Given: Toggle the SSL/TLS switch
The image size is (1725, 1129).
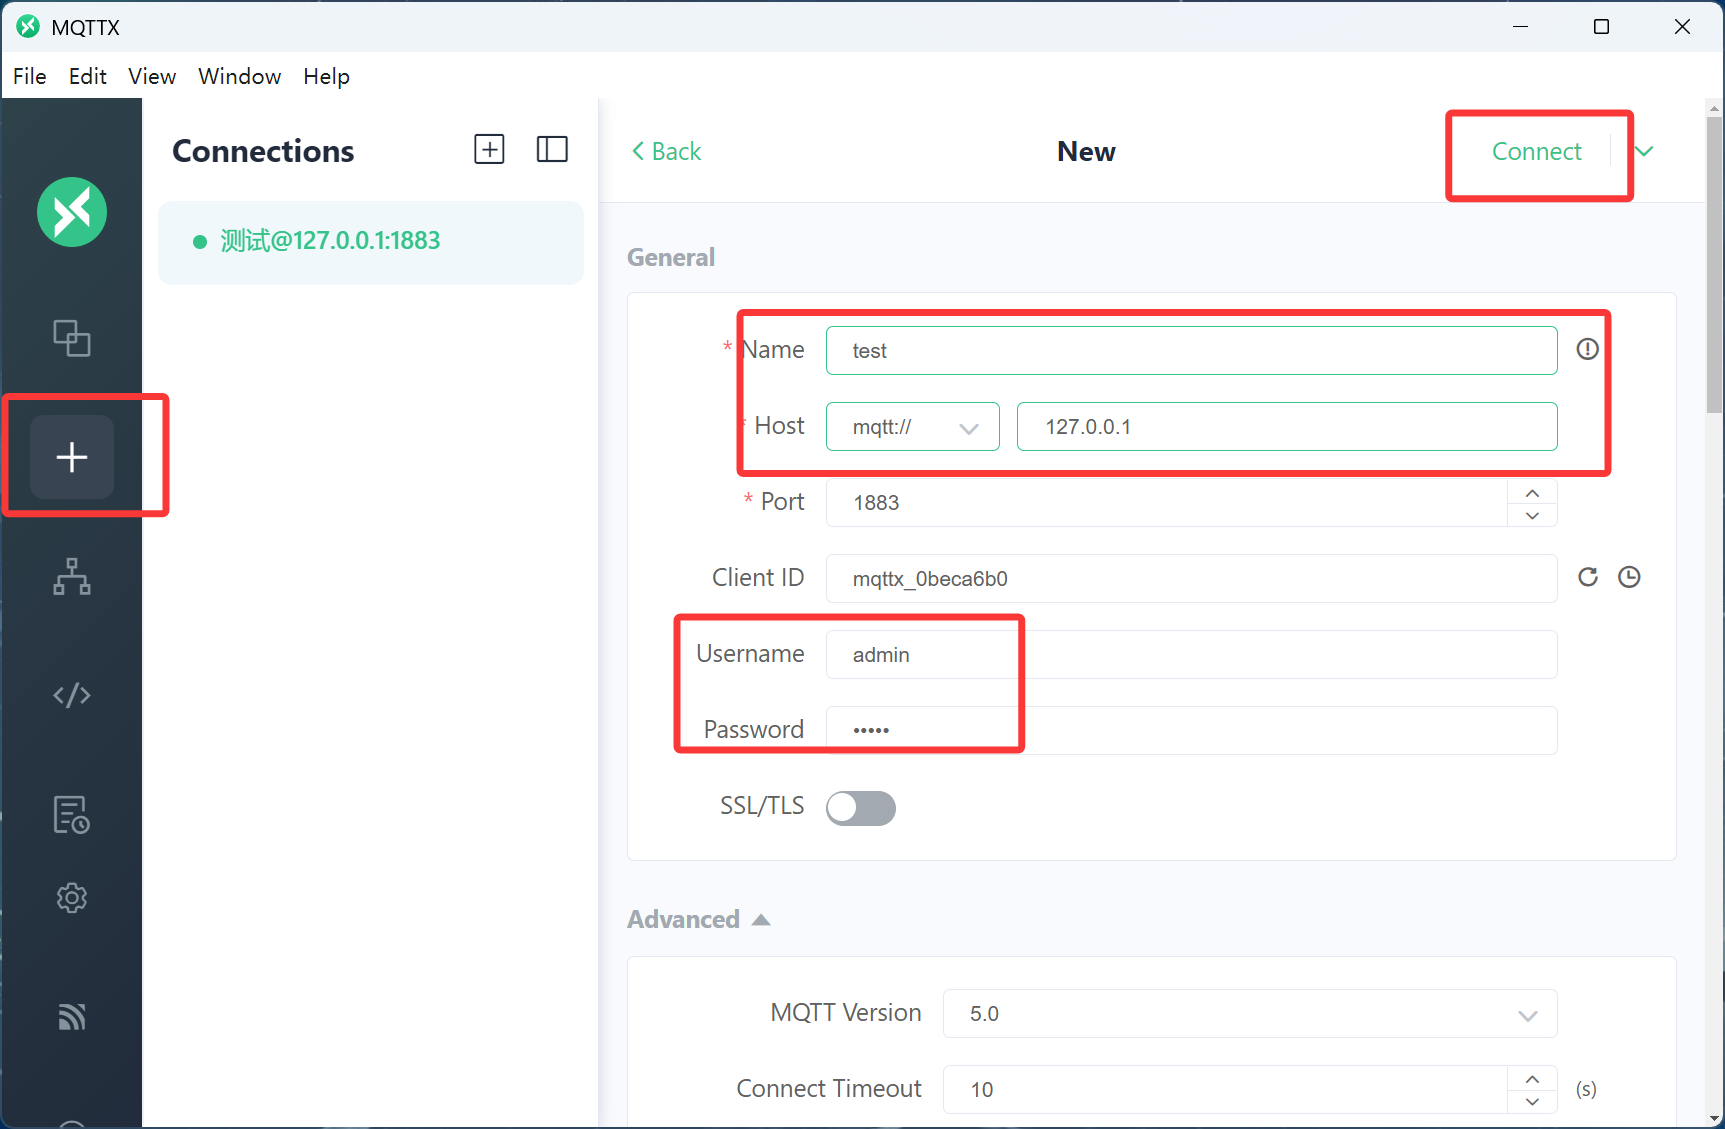Looking at the screenshot, I should click(x=861, y=808).
